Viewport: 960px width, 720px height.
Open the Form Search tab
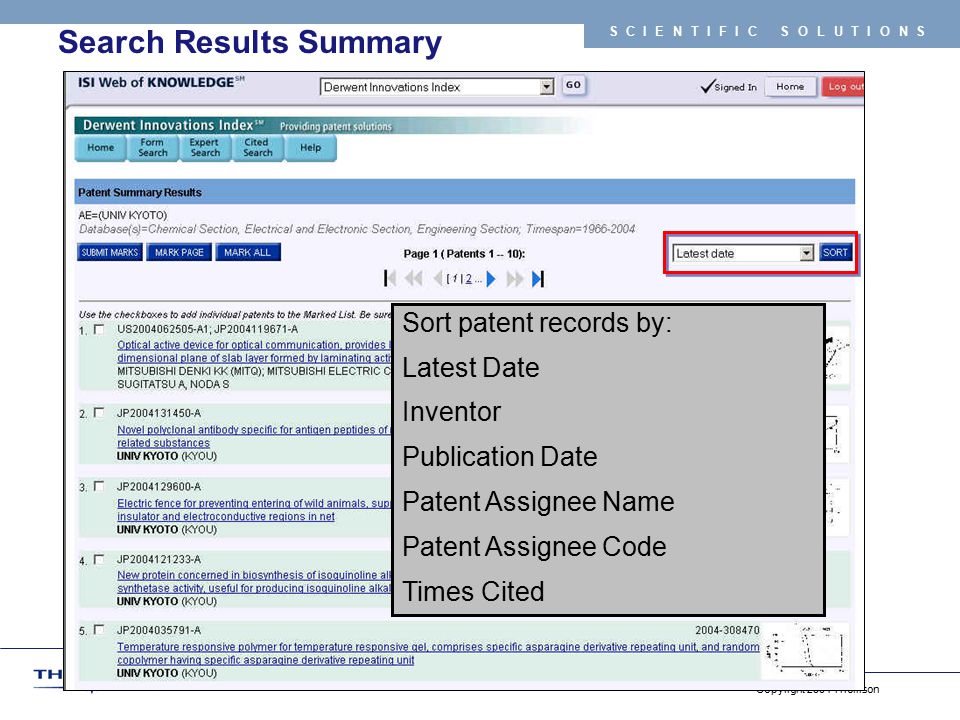(x=152, y=148)
